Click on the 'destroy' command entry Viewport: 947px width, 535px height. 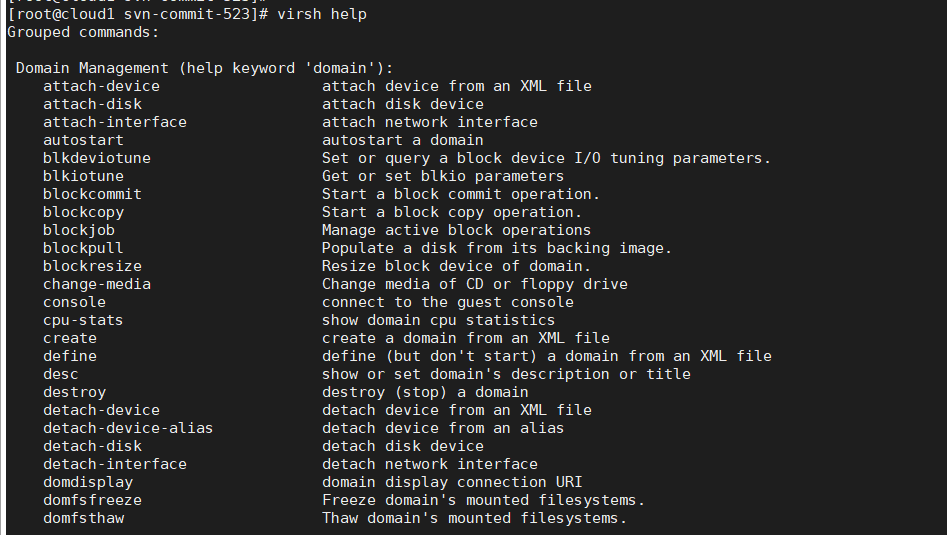[x=74, y=392]
